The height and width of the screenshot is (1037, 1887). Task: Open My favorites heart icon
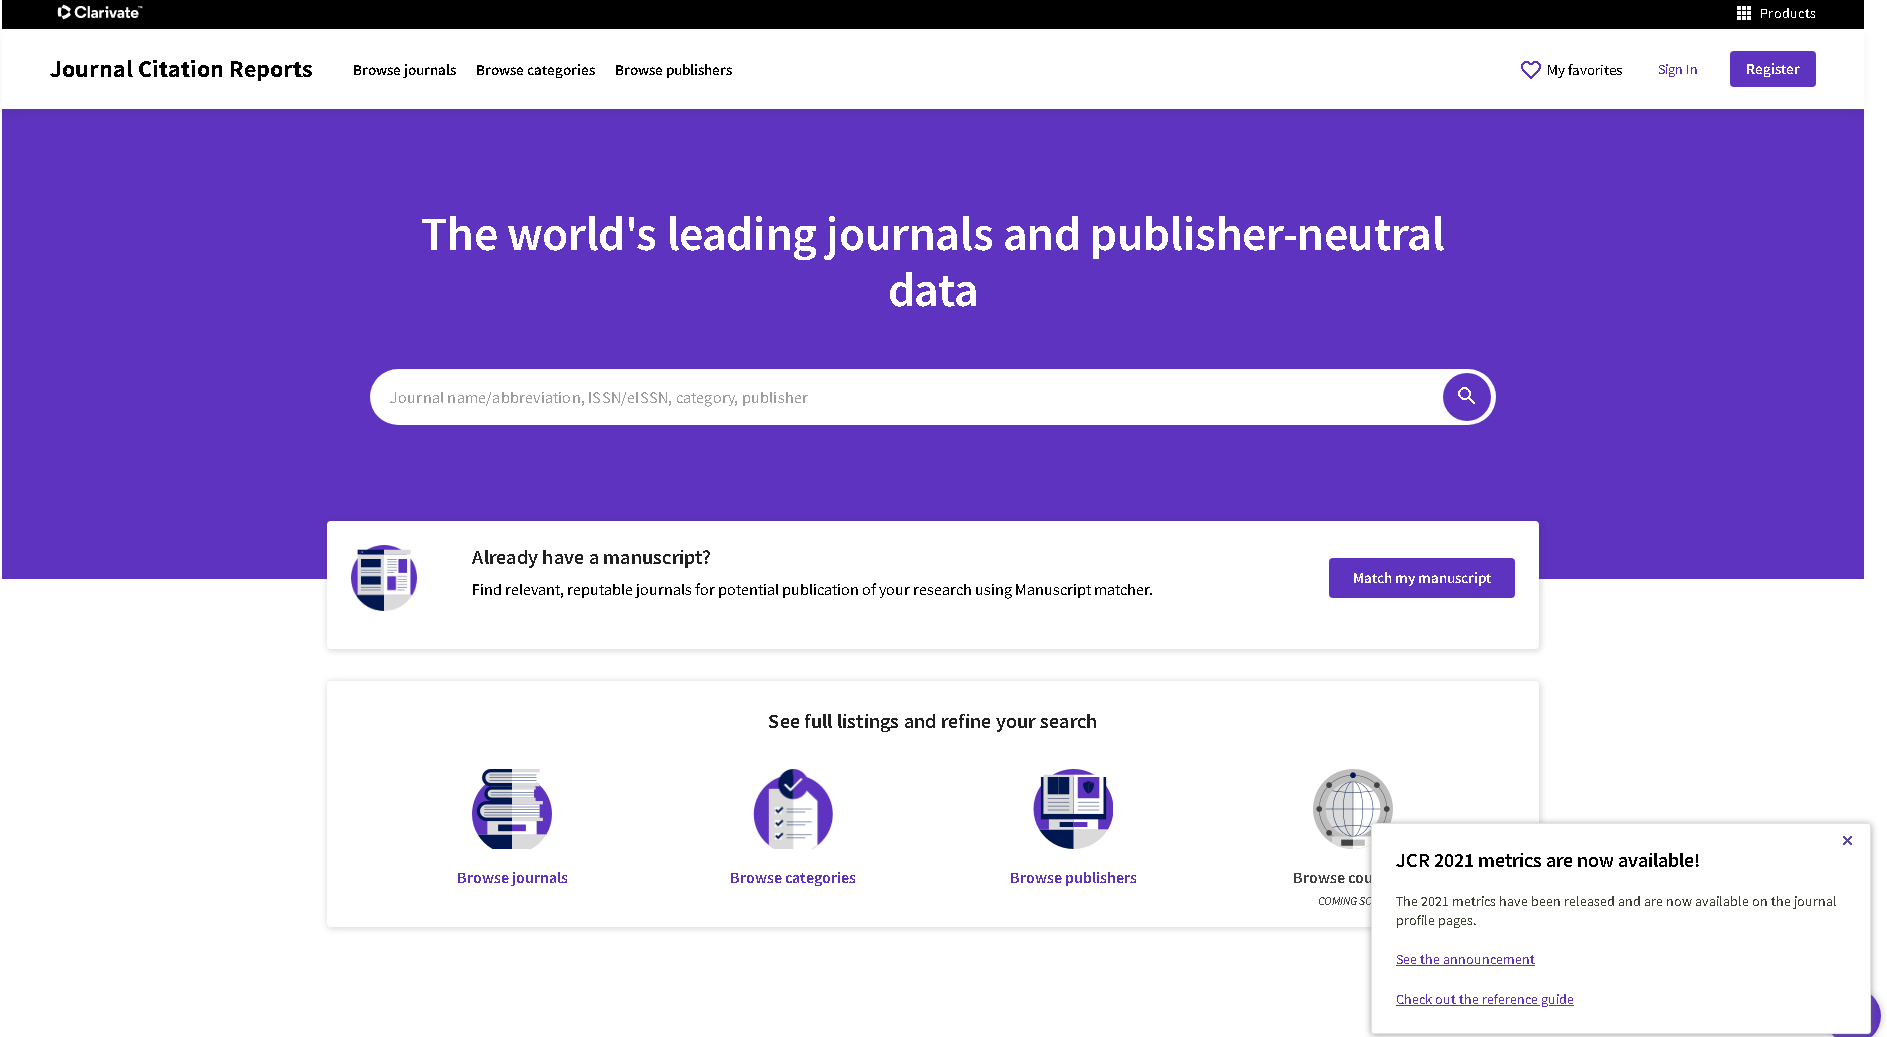pos(1531,69)
